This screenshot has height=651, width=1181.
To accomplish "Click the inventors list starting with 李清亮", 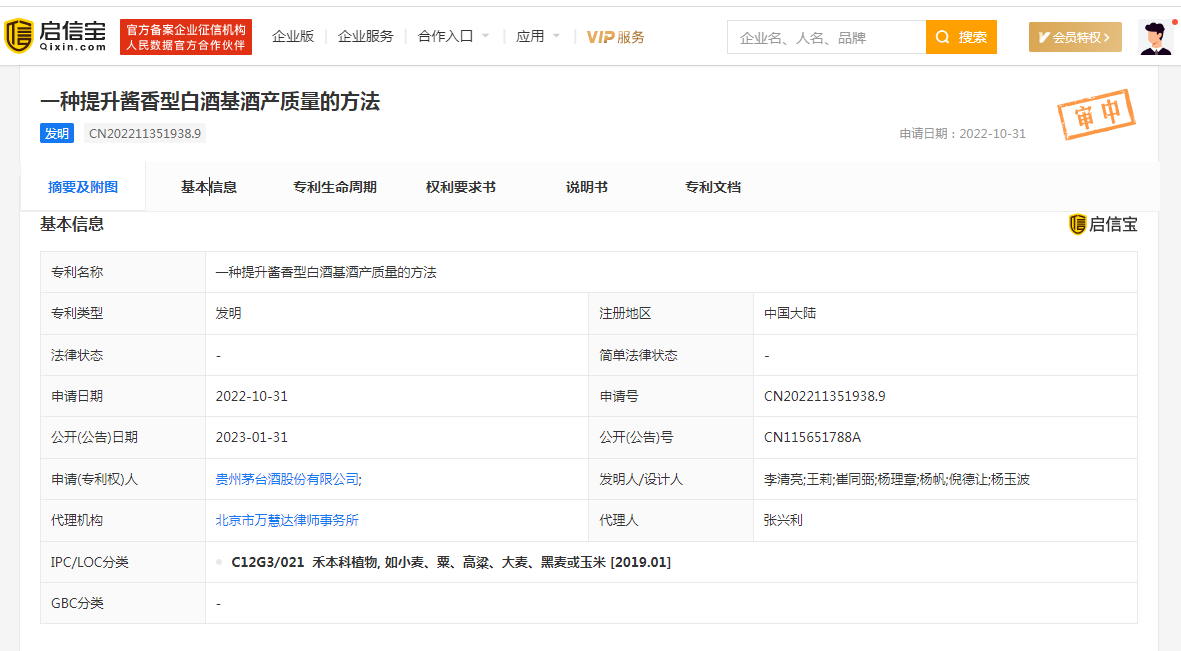I will (896, 479).
